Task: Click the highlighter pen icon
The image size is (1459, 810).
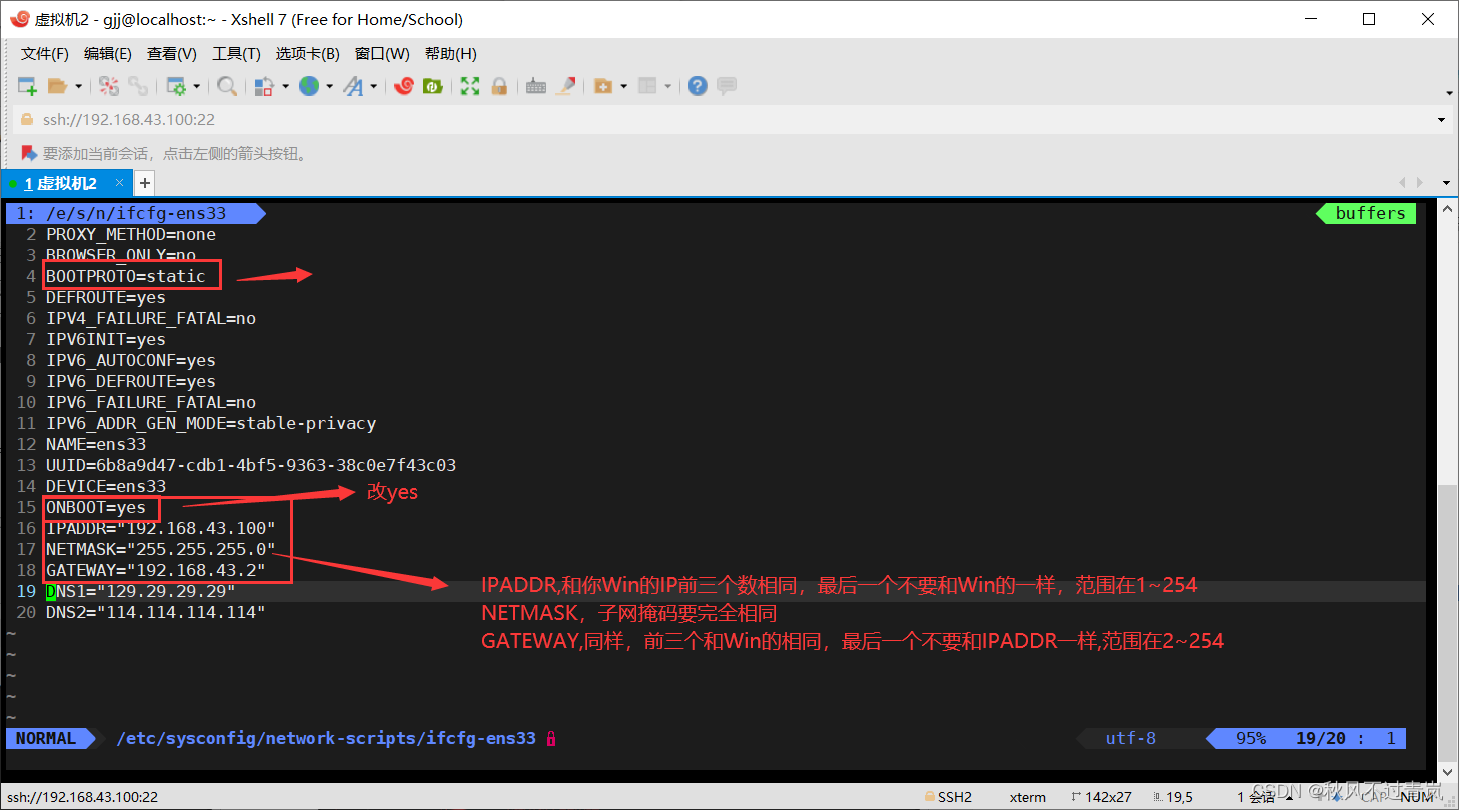Action: coord(566,86)
